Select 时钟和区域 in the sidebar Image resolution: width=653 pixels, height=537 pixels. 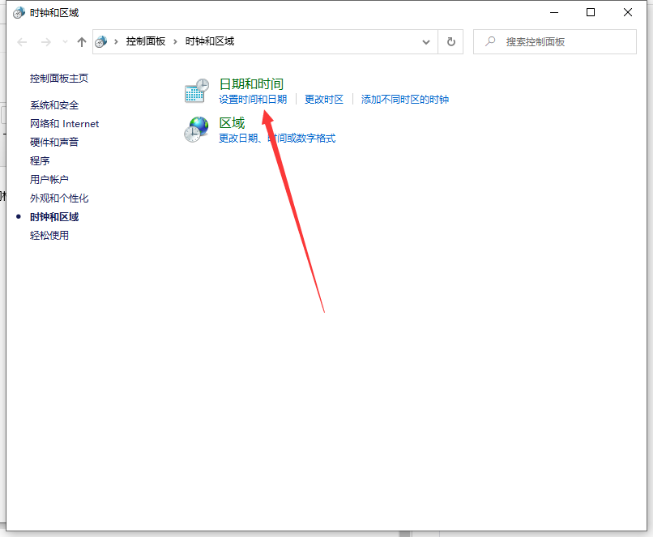coord(54,217)
